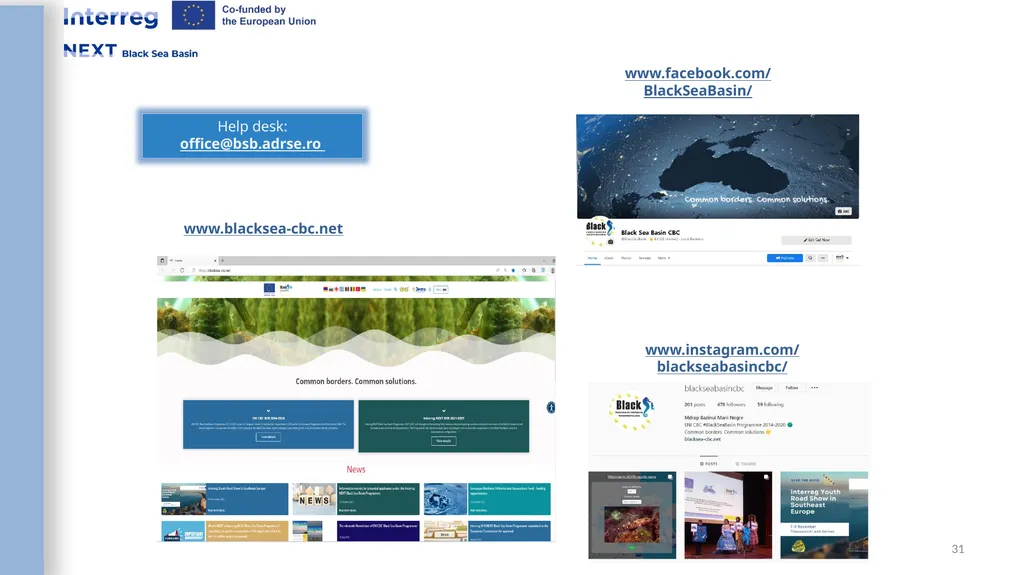Click the camera icon on the Facebook cover photo
1024x575 pixels.
point(844,212)
